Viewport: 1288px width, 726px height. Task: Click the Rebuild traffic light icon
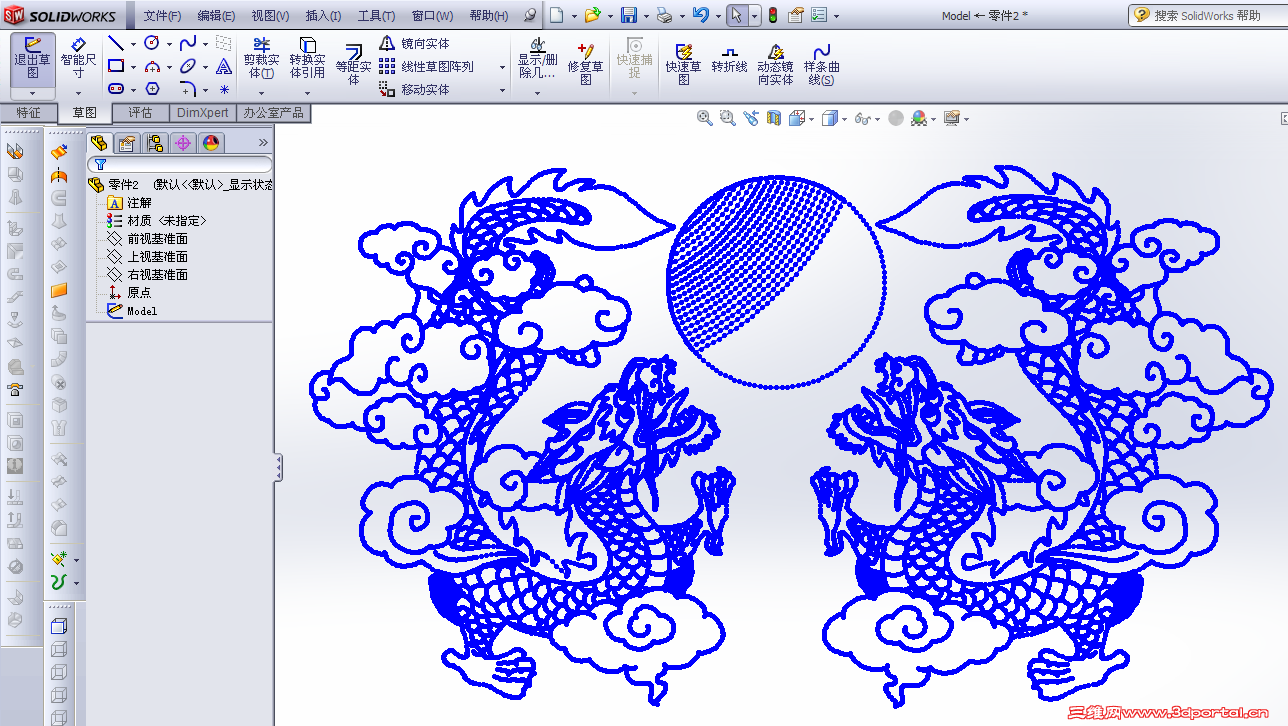[x=773, y=15]
